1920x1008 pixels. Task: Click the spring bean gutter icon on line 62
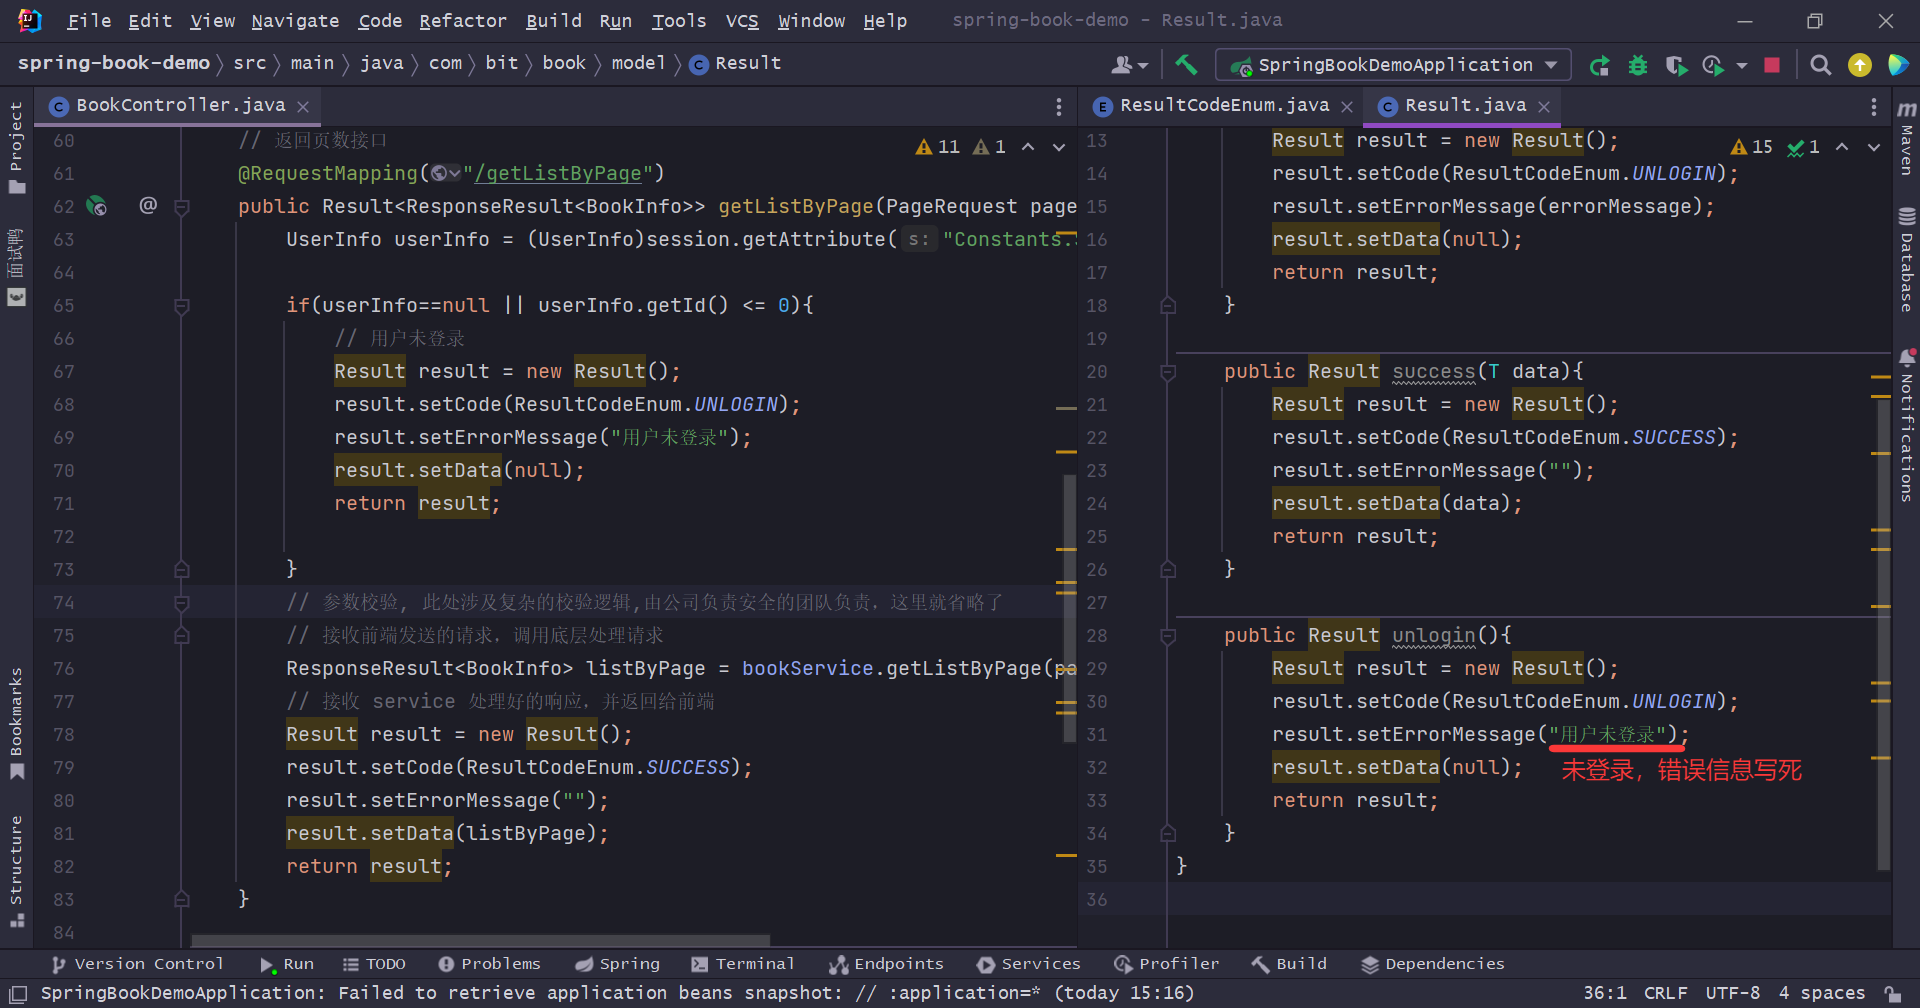point(97,206)
